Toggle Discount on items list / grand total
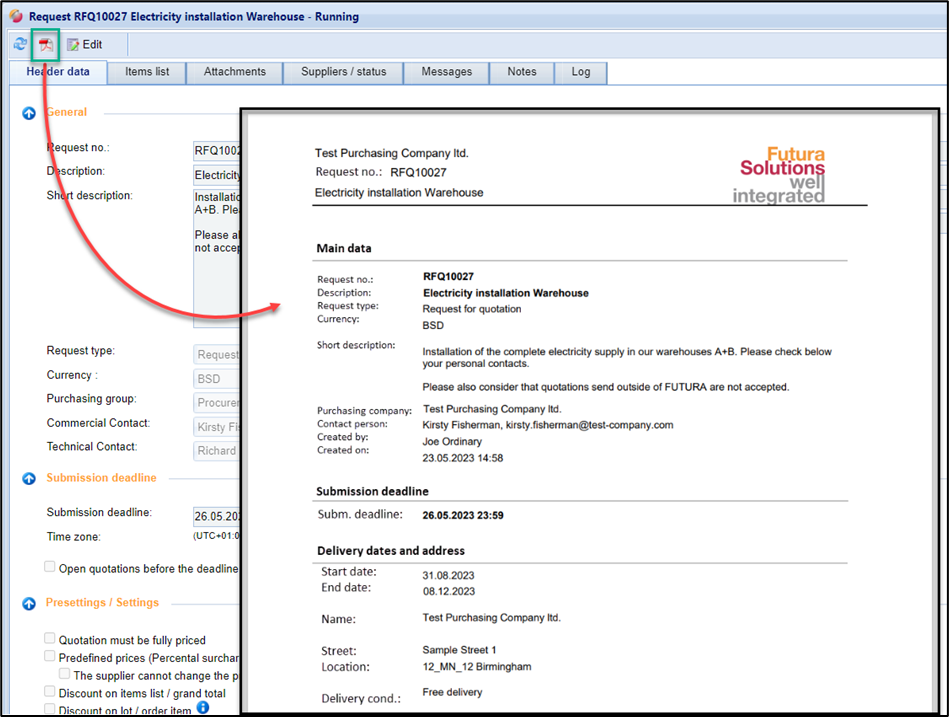This screenshot has width=949, height=717. tap(50, 692)
